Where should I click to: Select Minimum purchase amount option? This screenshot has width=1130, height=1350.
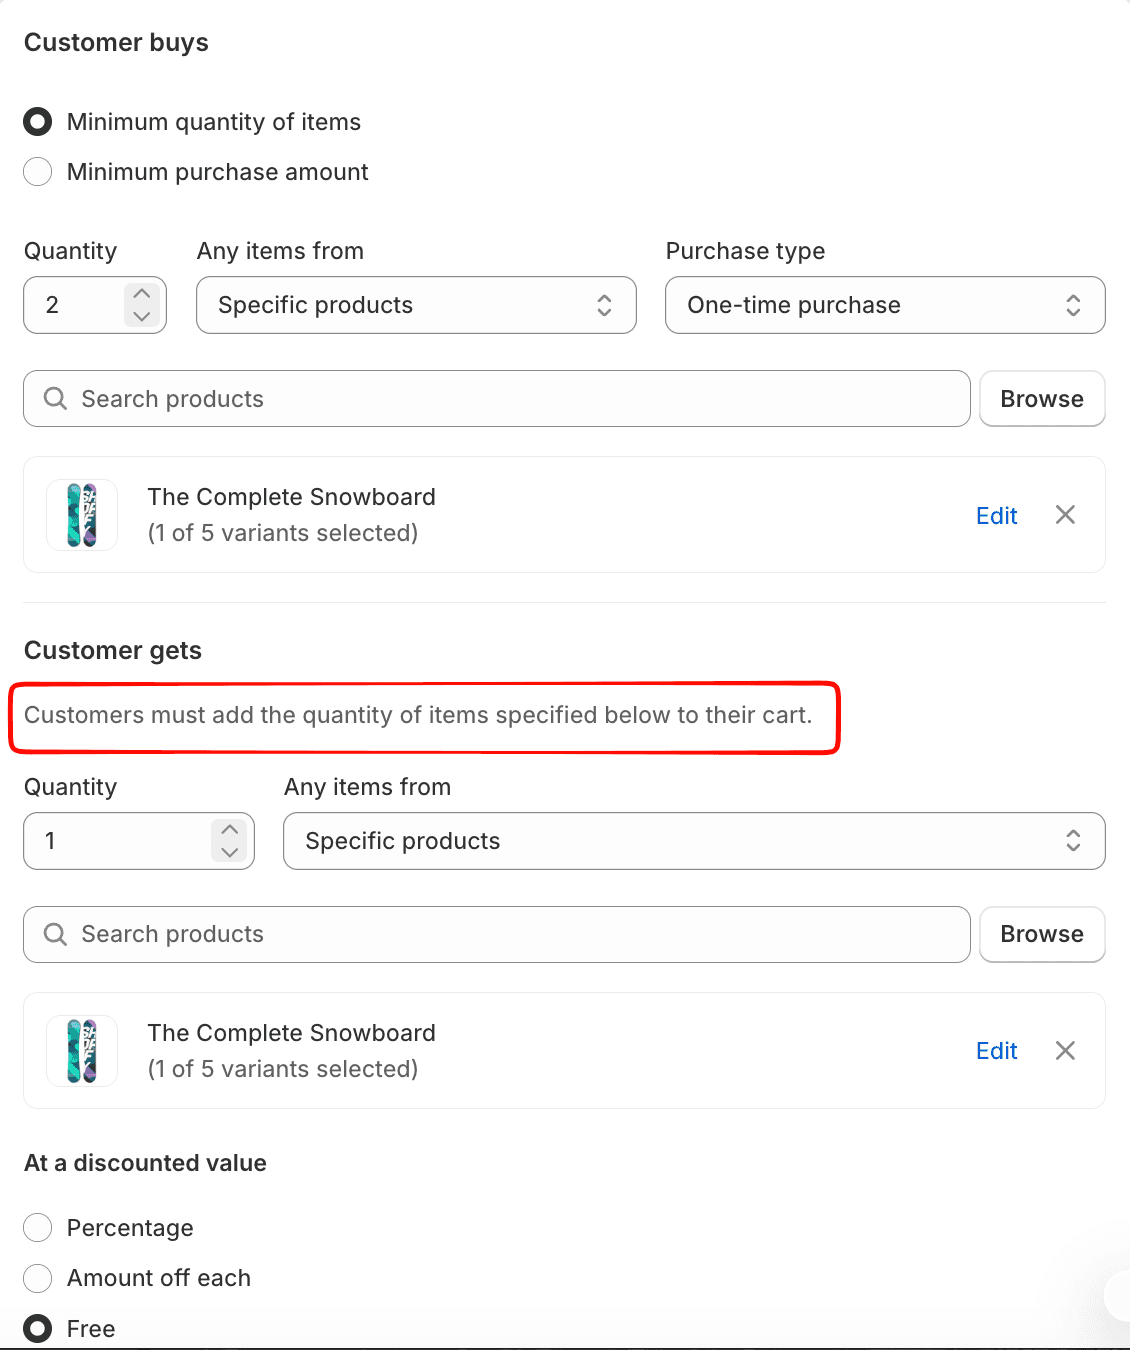[38, 172]
